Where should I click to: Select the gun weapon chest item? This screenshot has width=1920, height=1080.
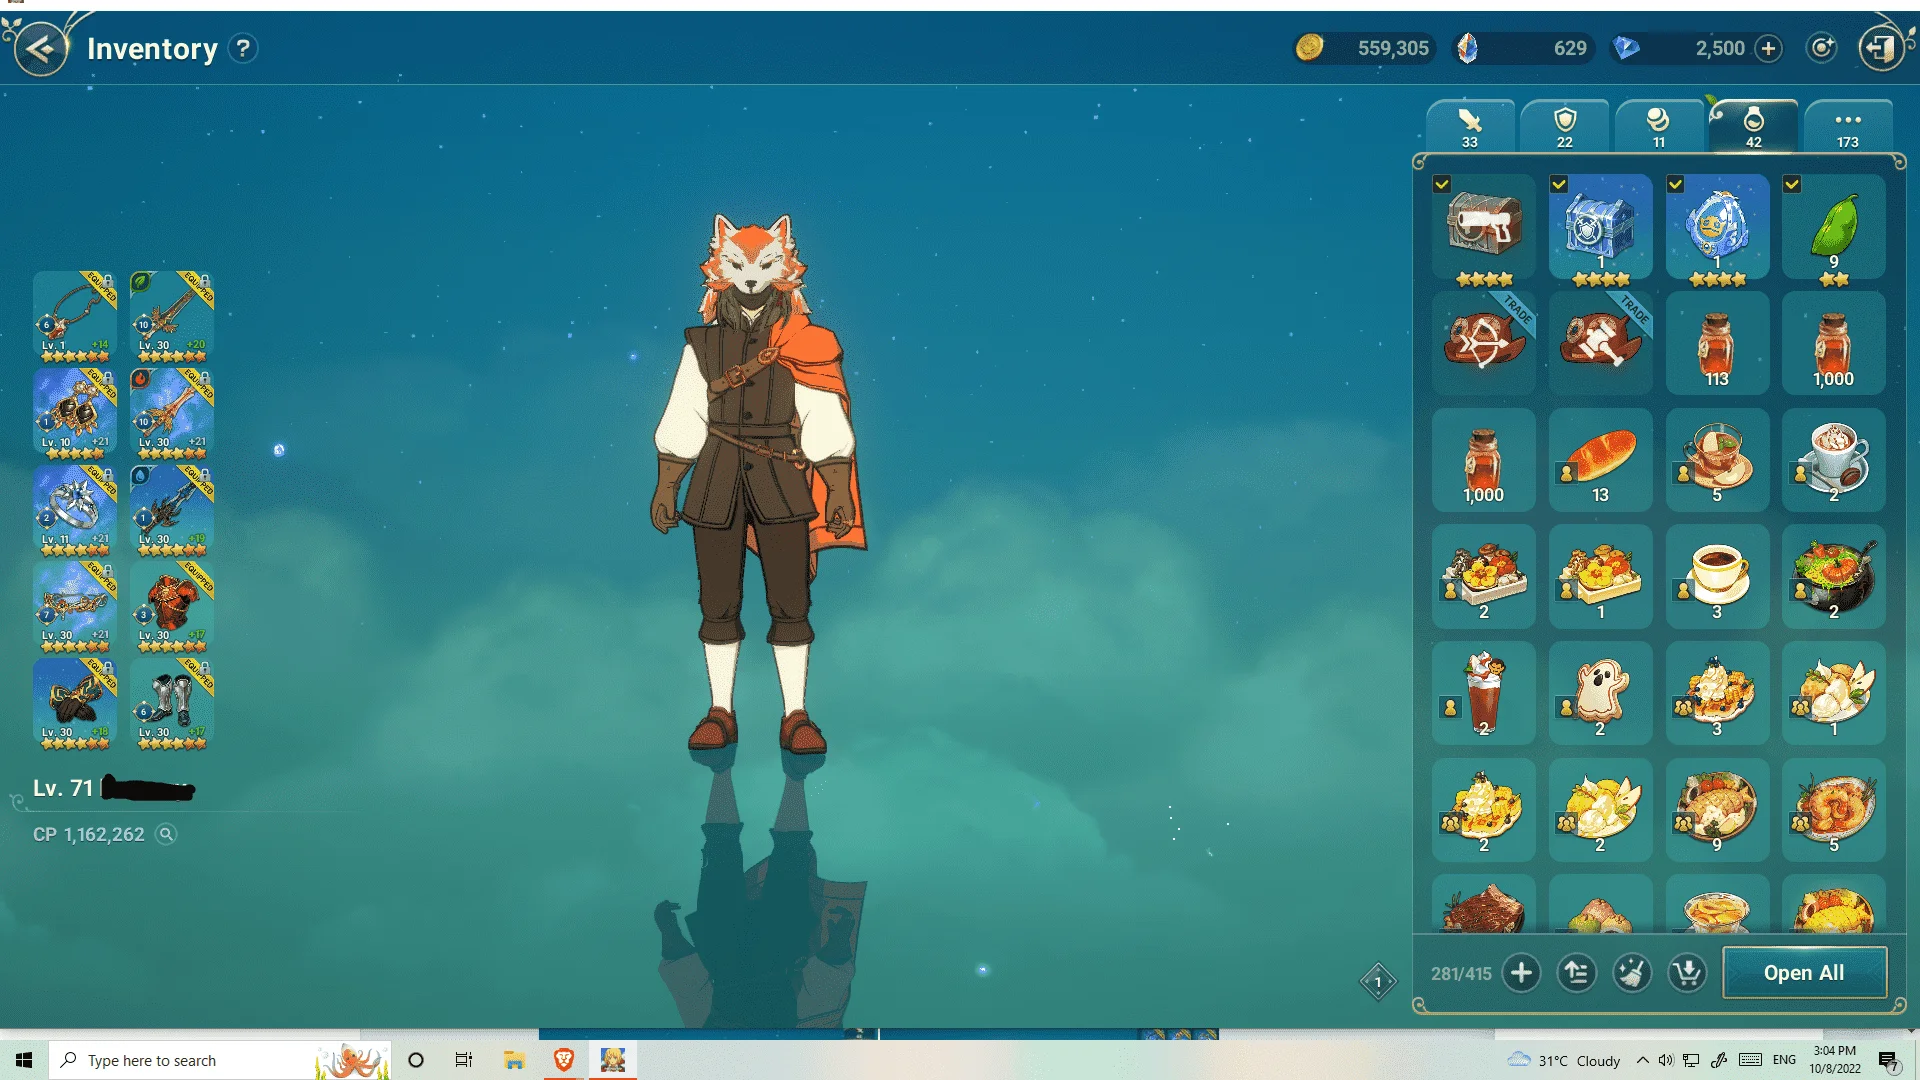[1484, 228]
